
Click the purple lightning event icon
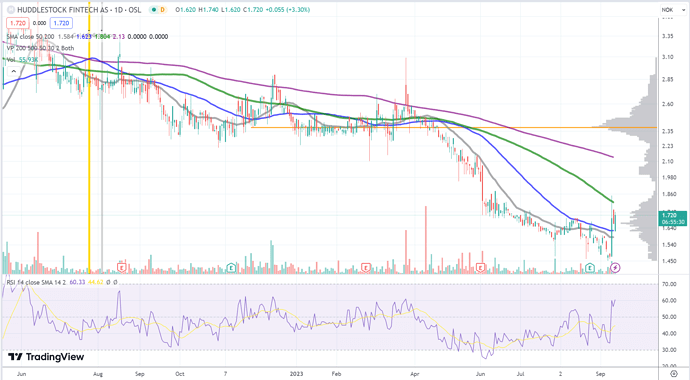coord(616,267)
